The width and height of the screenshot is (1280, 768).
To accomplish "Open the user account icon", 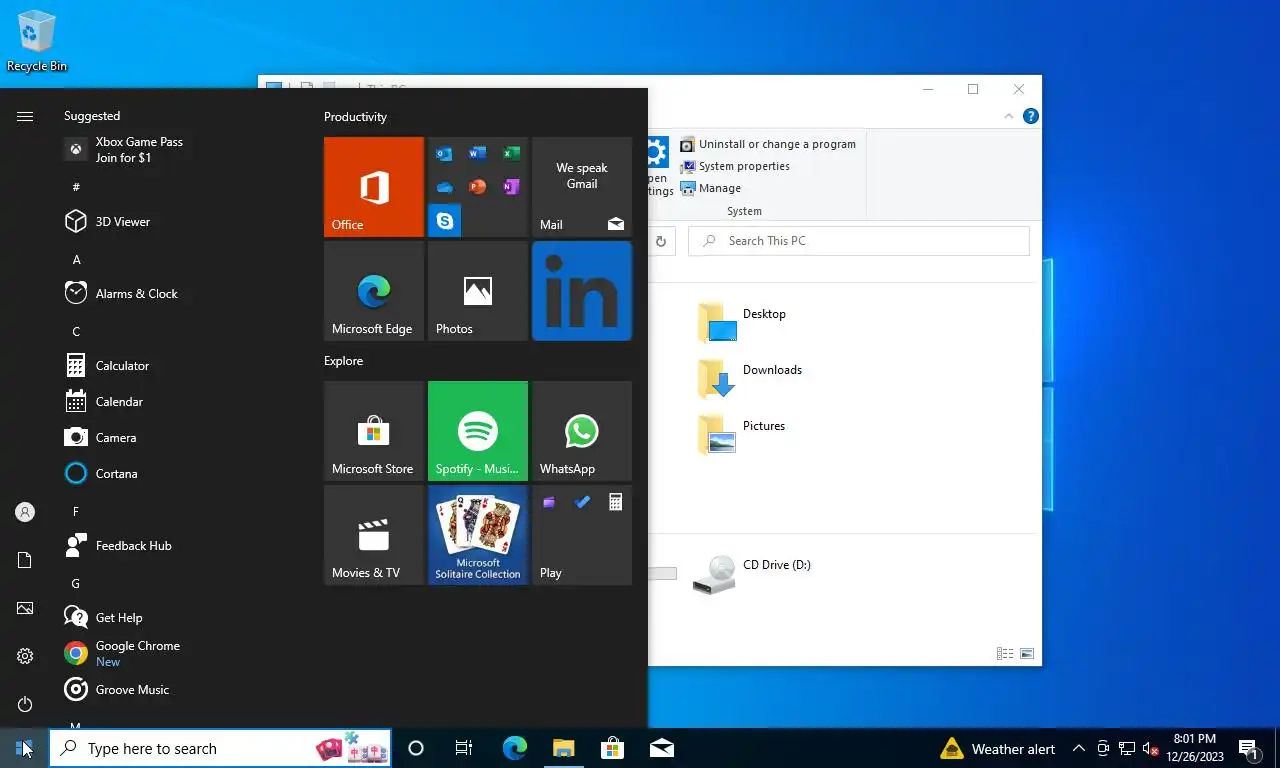I will tap(25, 512).
